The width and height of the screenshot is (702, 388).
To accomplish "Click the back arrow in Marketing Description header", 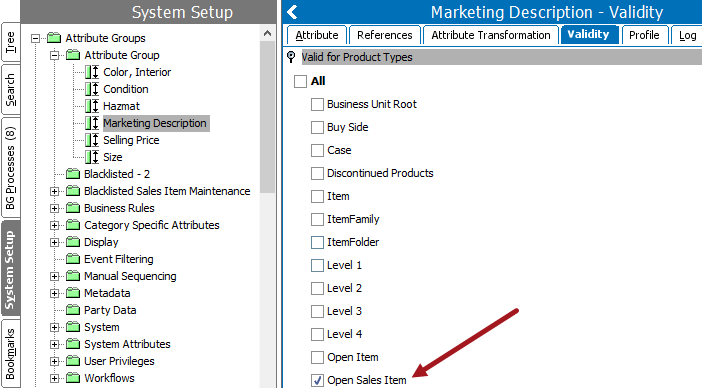I will [292, 12].
